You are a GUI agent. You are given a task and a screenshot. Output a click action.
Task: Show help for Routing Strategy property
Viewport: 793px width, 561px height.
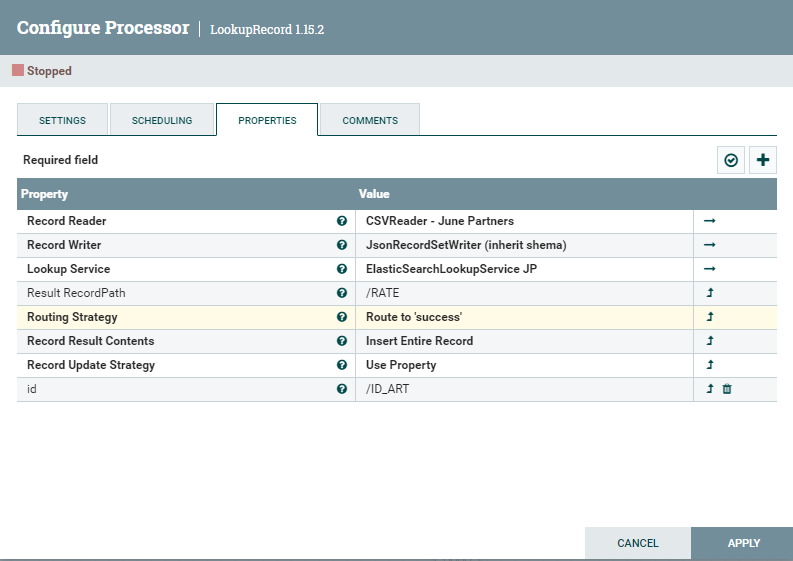pos(342,317)
